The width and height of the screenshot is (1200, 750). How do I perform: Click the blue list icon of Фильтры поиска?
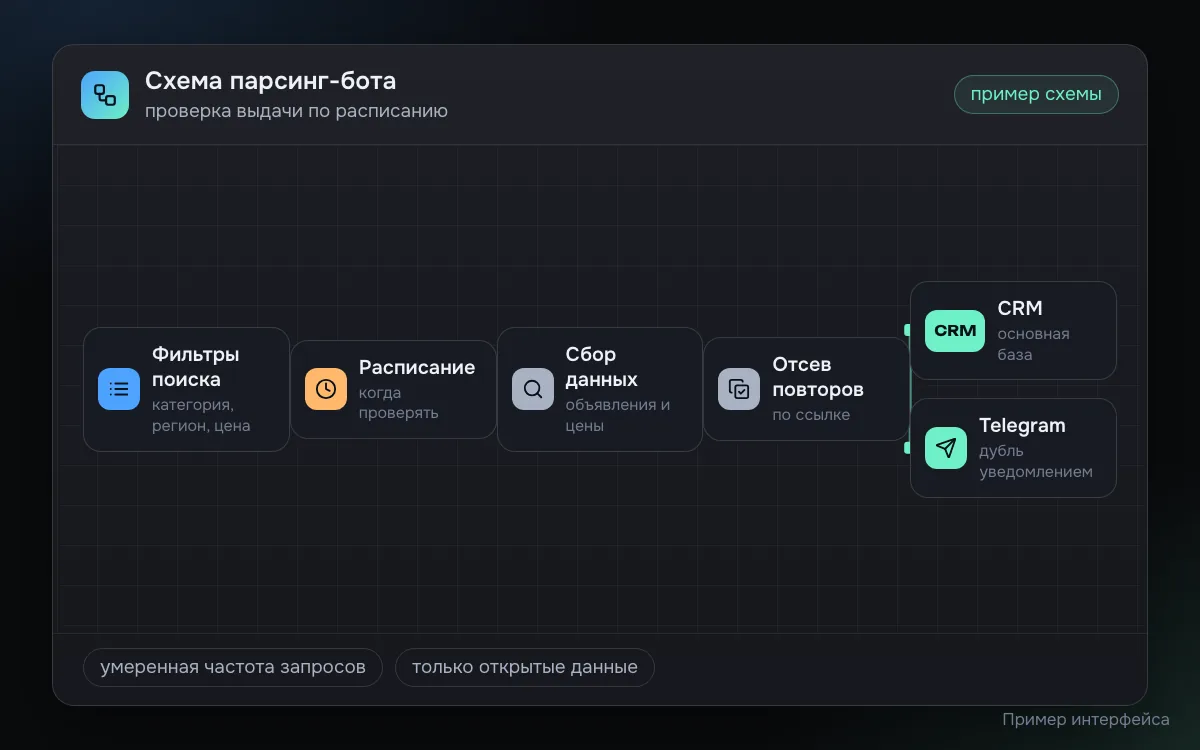119,389
